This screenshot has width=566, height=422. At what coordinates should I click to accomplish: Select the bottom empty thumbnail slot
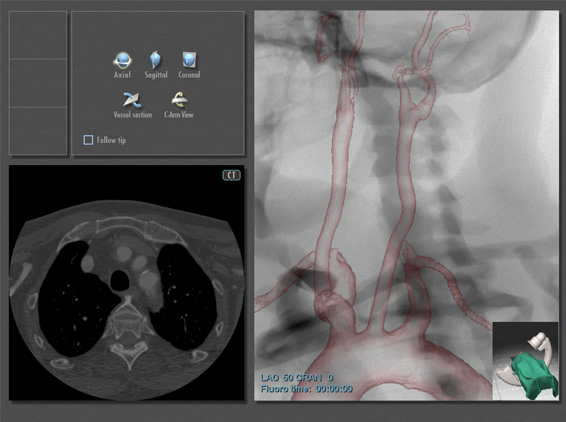(38, 131)
